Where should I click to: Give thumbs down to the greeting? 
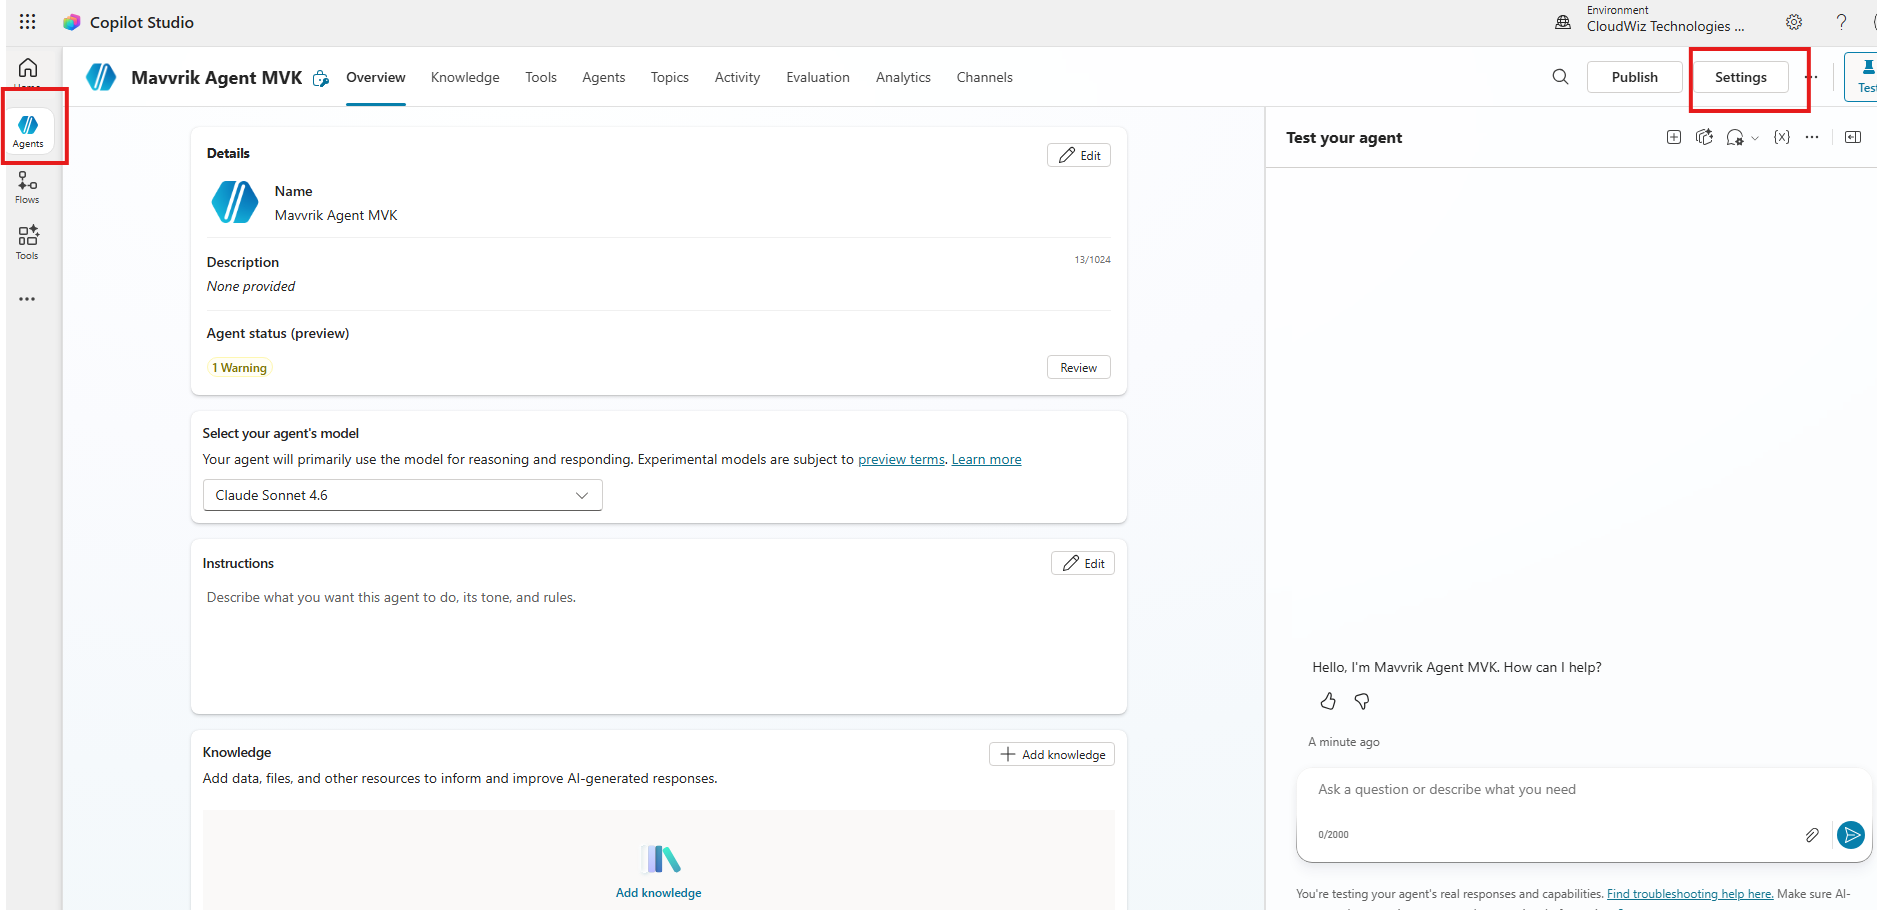pos(1362,701)
